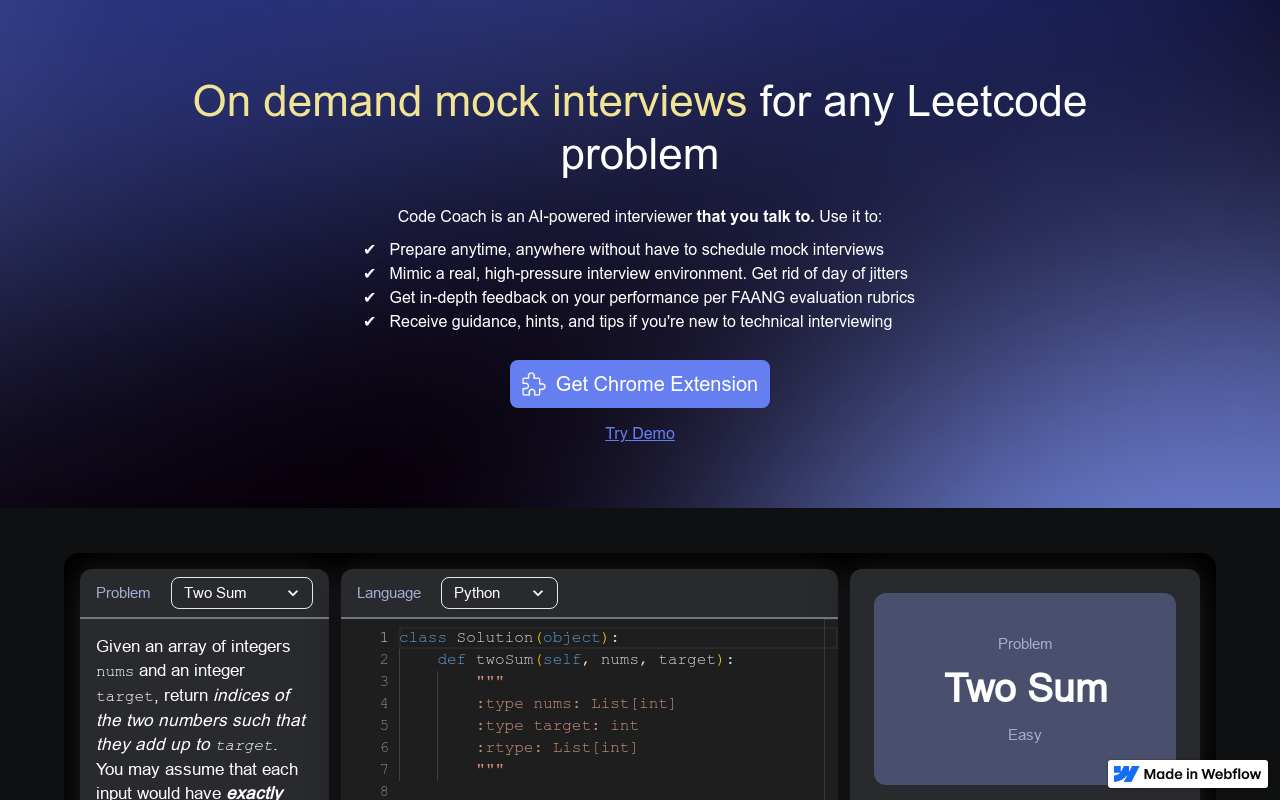Click the 'Language' label in editor header
Image resolution: width=1280 pixels, height=800 pixels.
tap(389, 593)
